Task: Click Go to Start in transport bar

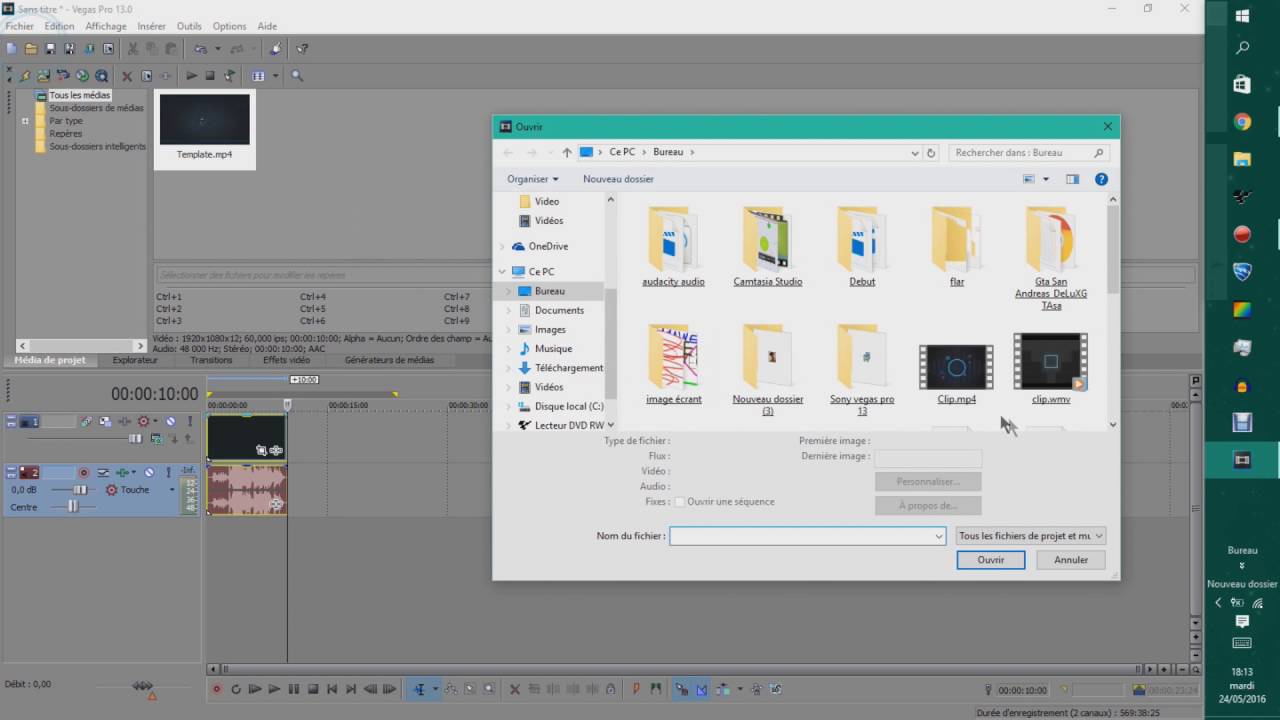Action: pyautogui.click(x=332, y=689)
